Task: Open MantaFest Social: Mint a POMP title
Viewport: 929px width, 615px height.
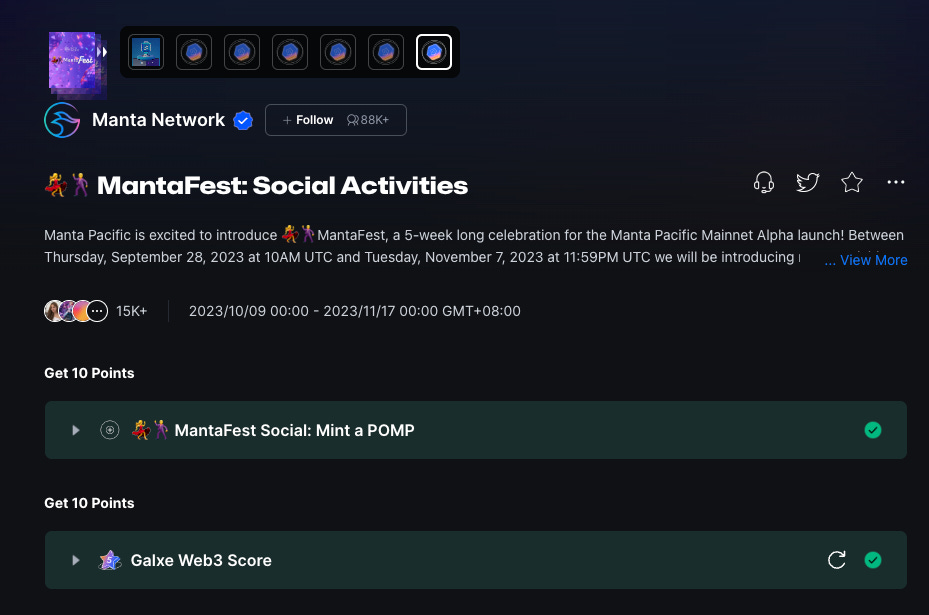Action: [x=294, y=430]
